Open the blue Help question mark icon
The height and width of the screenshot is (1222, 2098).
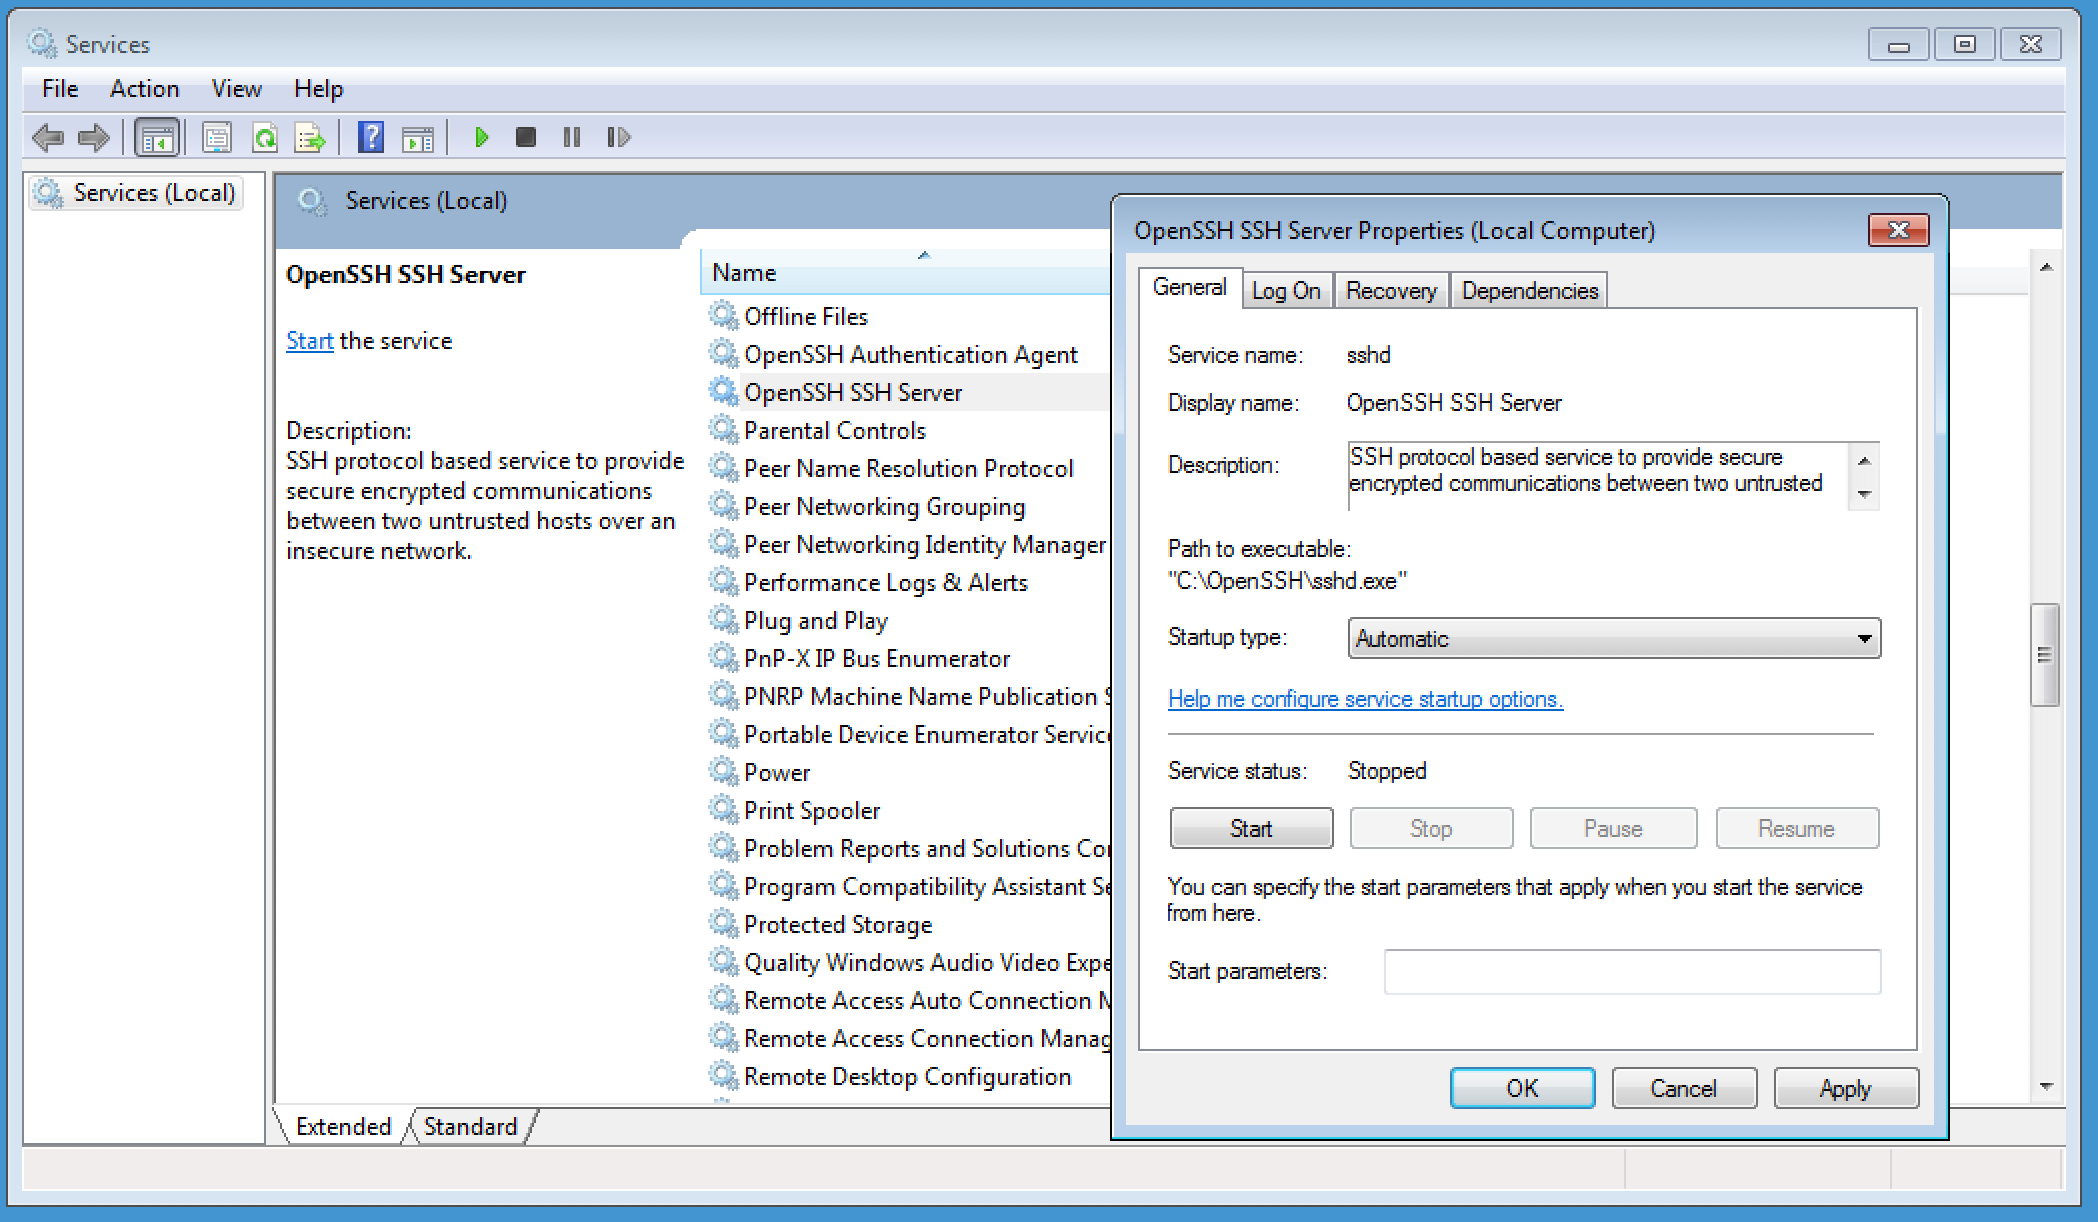371,137
